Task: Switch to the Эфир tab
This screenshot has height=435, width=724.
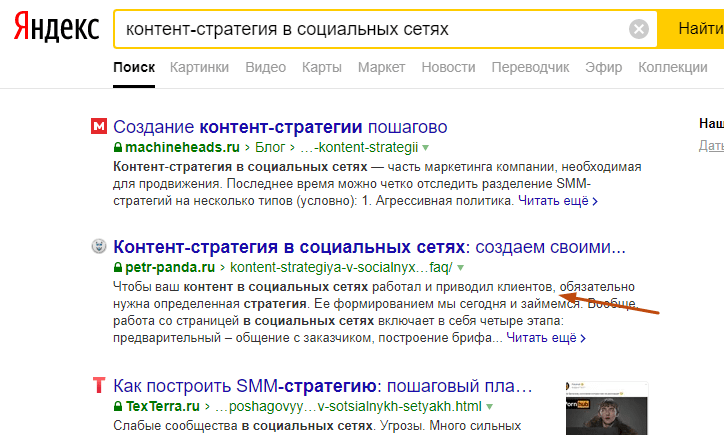Action: 603,67
